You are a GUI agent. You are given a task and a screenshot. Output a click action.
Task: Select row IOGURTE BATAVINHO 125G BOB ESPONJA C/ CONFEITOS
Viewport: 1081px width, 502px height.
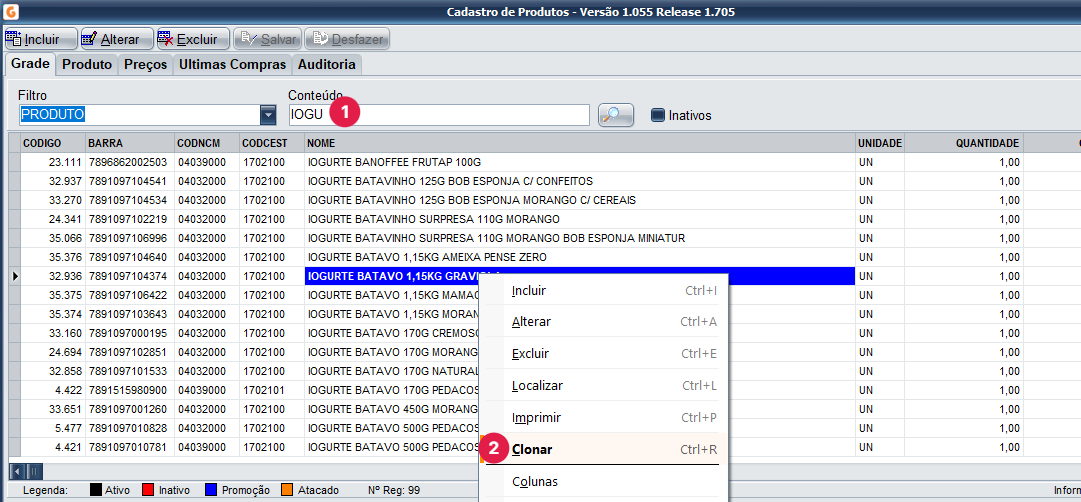[580, 181]
